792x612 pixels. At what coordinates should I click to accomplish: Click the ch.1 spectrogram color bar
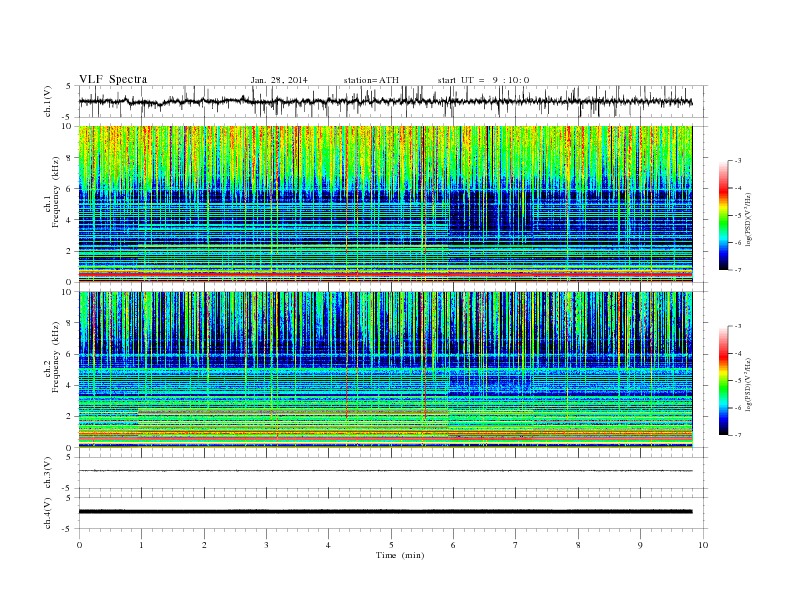point(723,216)
